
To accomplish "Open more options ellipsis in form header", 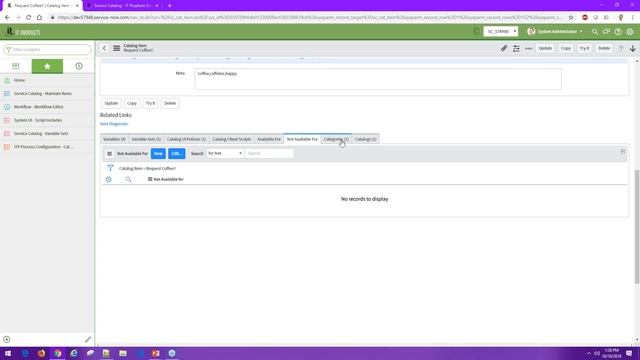I will pos(528,49).
